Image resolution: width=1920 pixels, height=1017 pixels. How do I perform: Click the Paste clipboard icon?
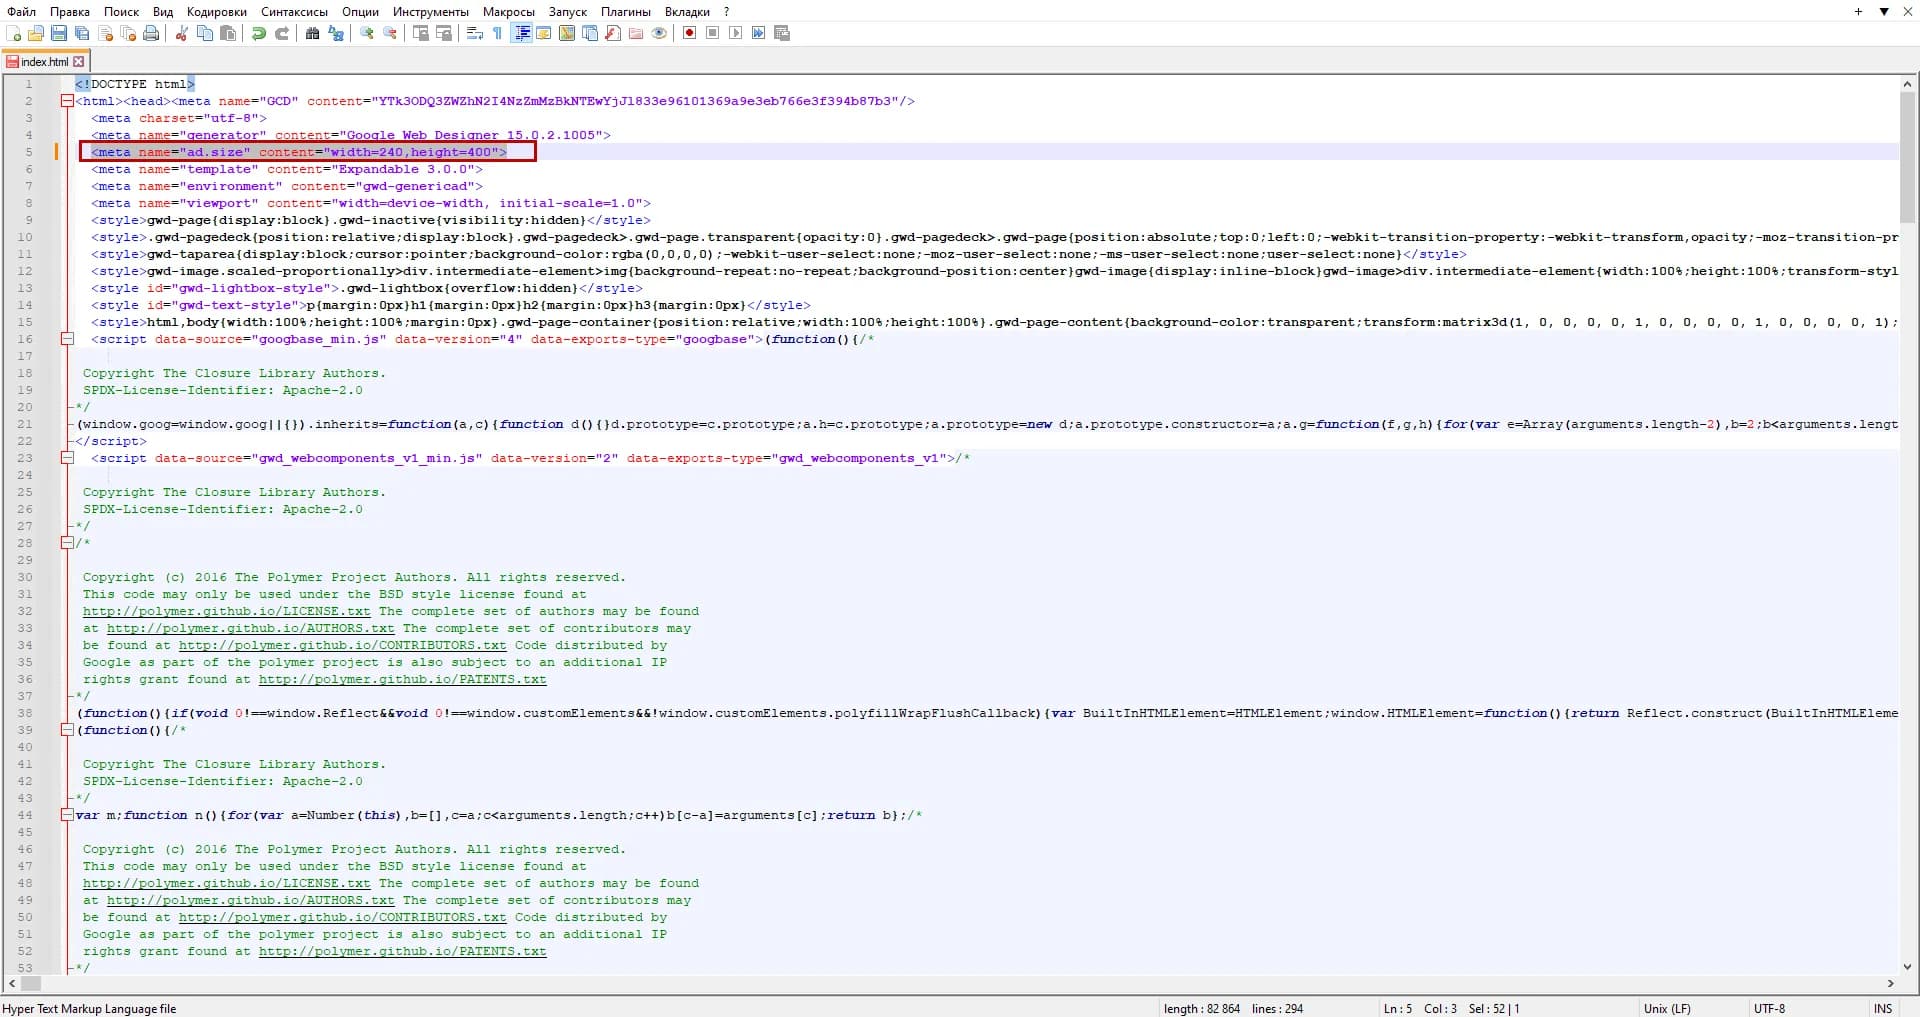[228, 33]
